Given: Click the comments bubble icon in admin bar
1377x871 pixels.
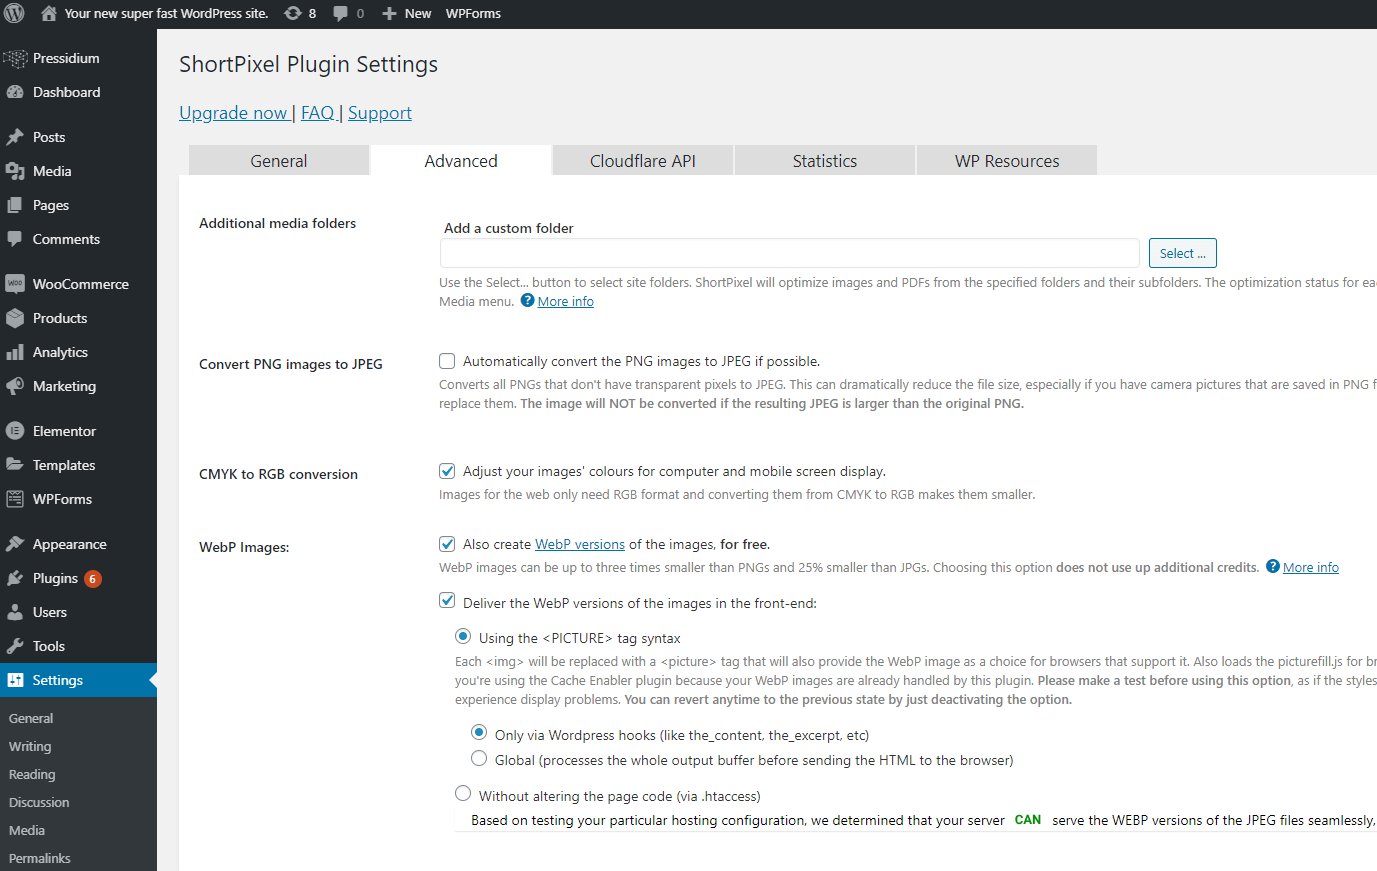Looking at the screenshot, I should (x=341, y=13).
